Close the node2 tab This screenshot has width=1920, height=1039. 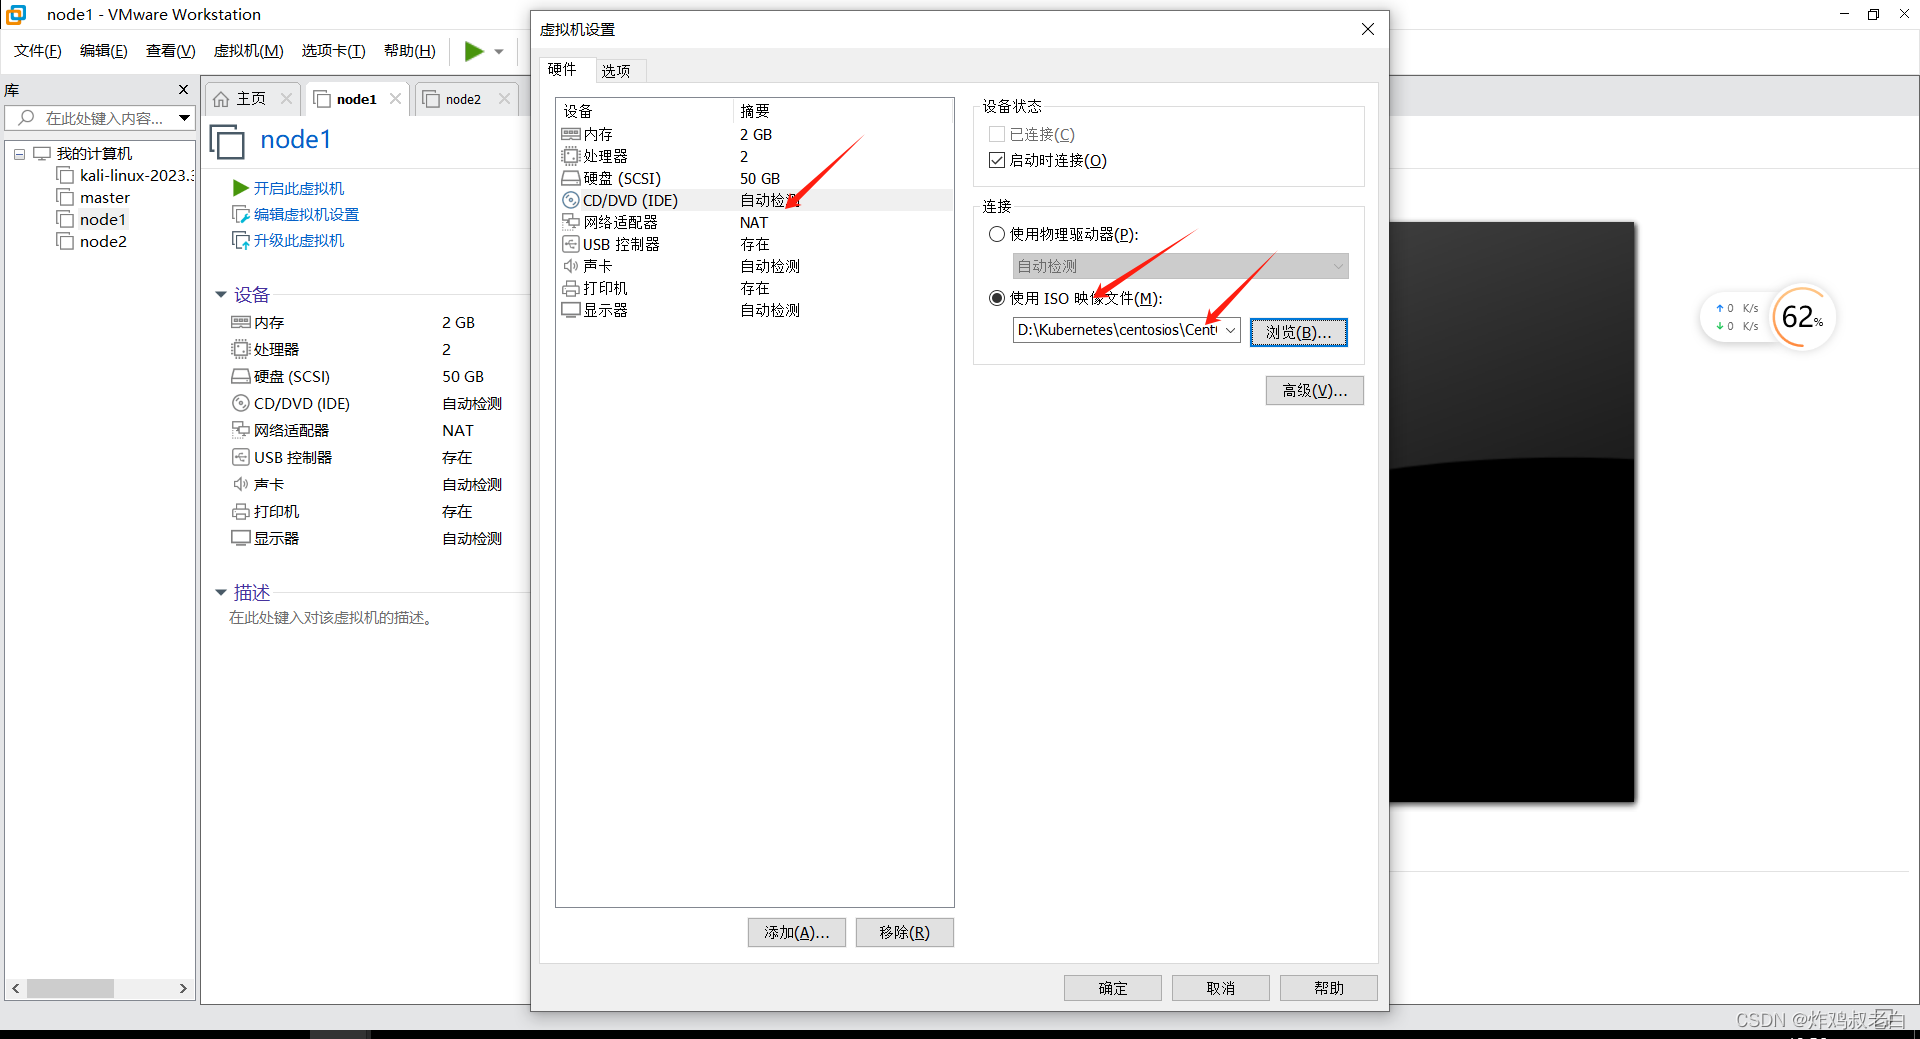[x=504, y=99]
